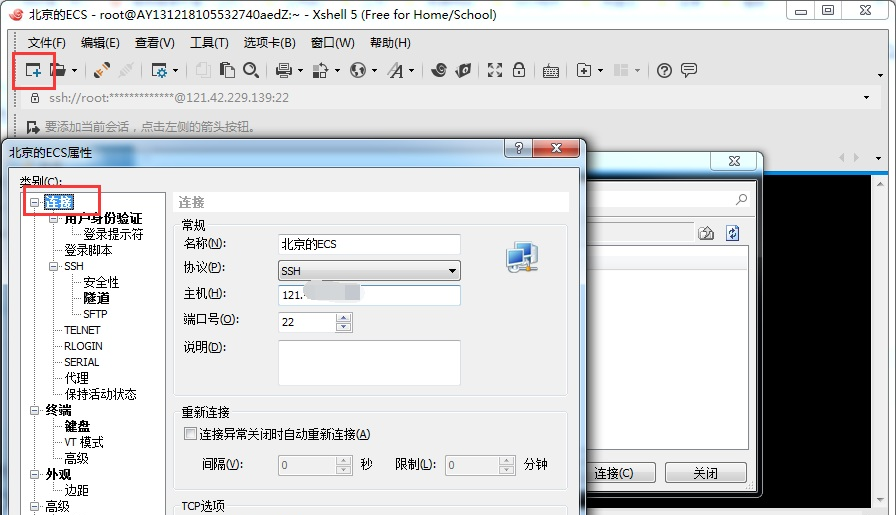The width and height of the screenshot is (896, 515).
Task: Click the Help question mark toolbar icon
Action: 664,70
